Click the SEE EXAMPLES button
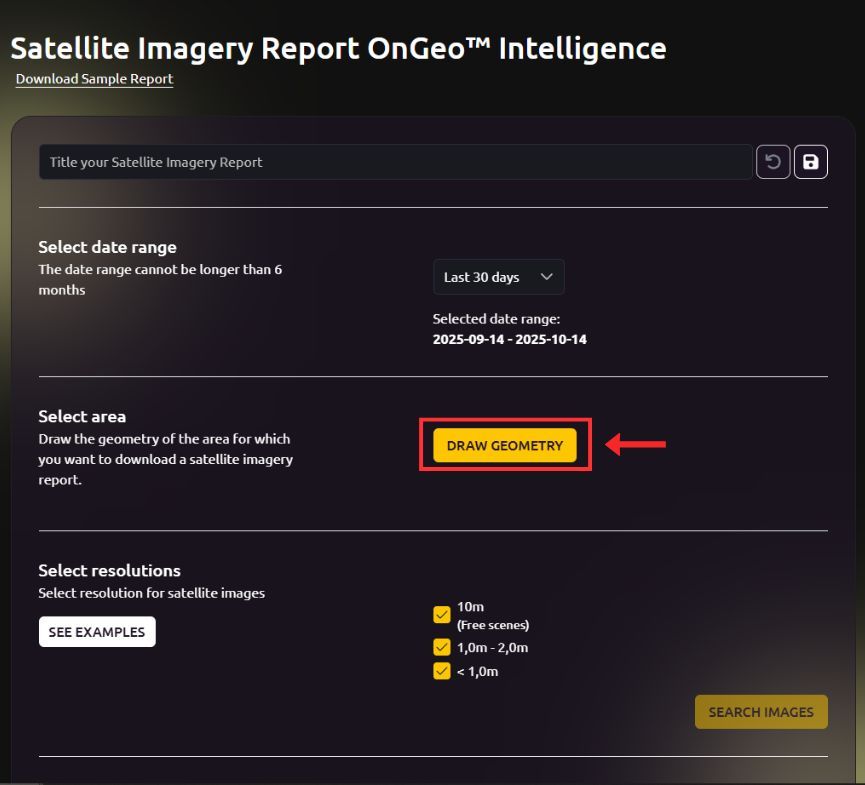This screenshot has width=865, height=785. pyautogui.click(x=97, y=632)
